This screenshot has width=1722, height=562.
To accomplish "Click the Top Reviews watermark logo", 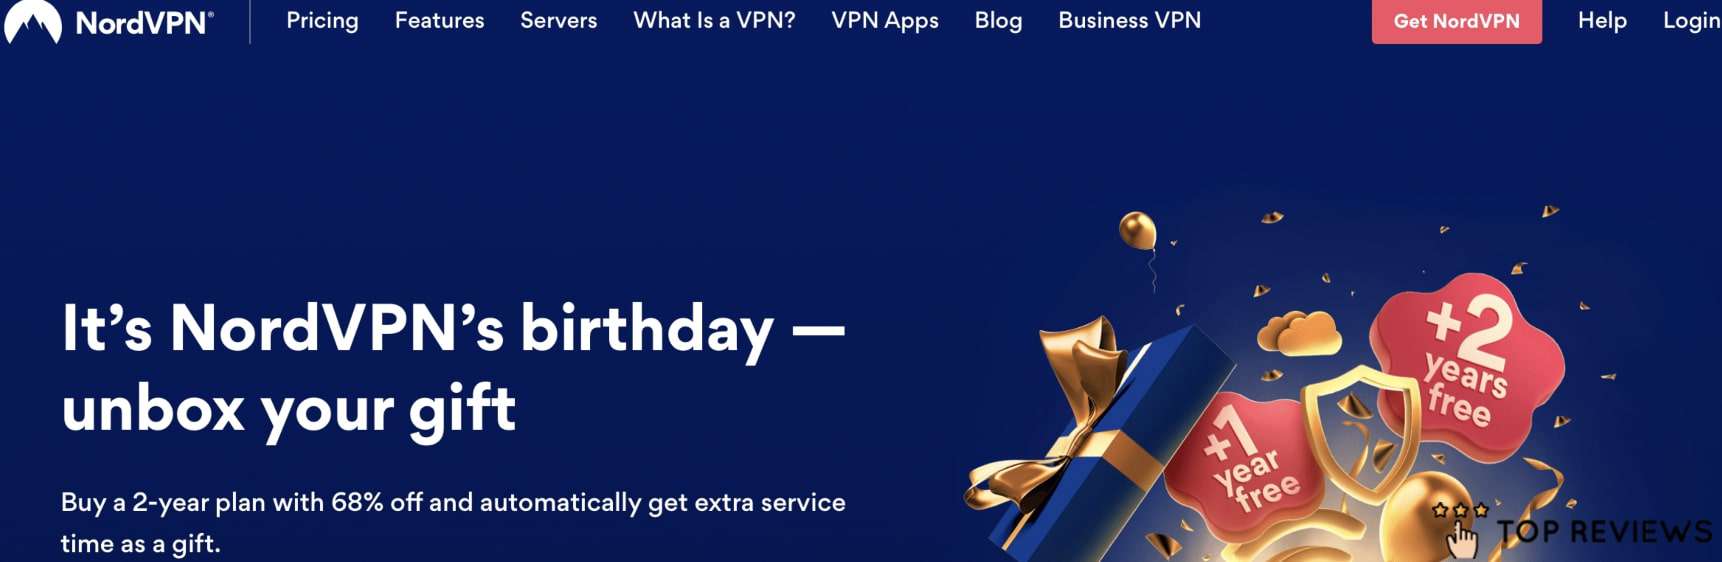I will pyautogui.click(x=1573, y=530).
